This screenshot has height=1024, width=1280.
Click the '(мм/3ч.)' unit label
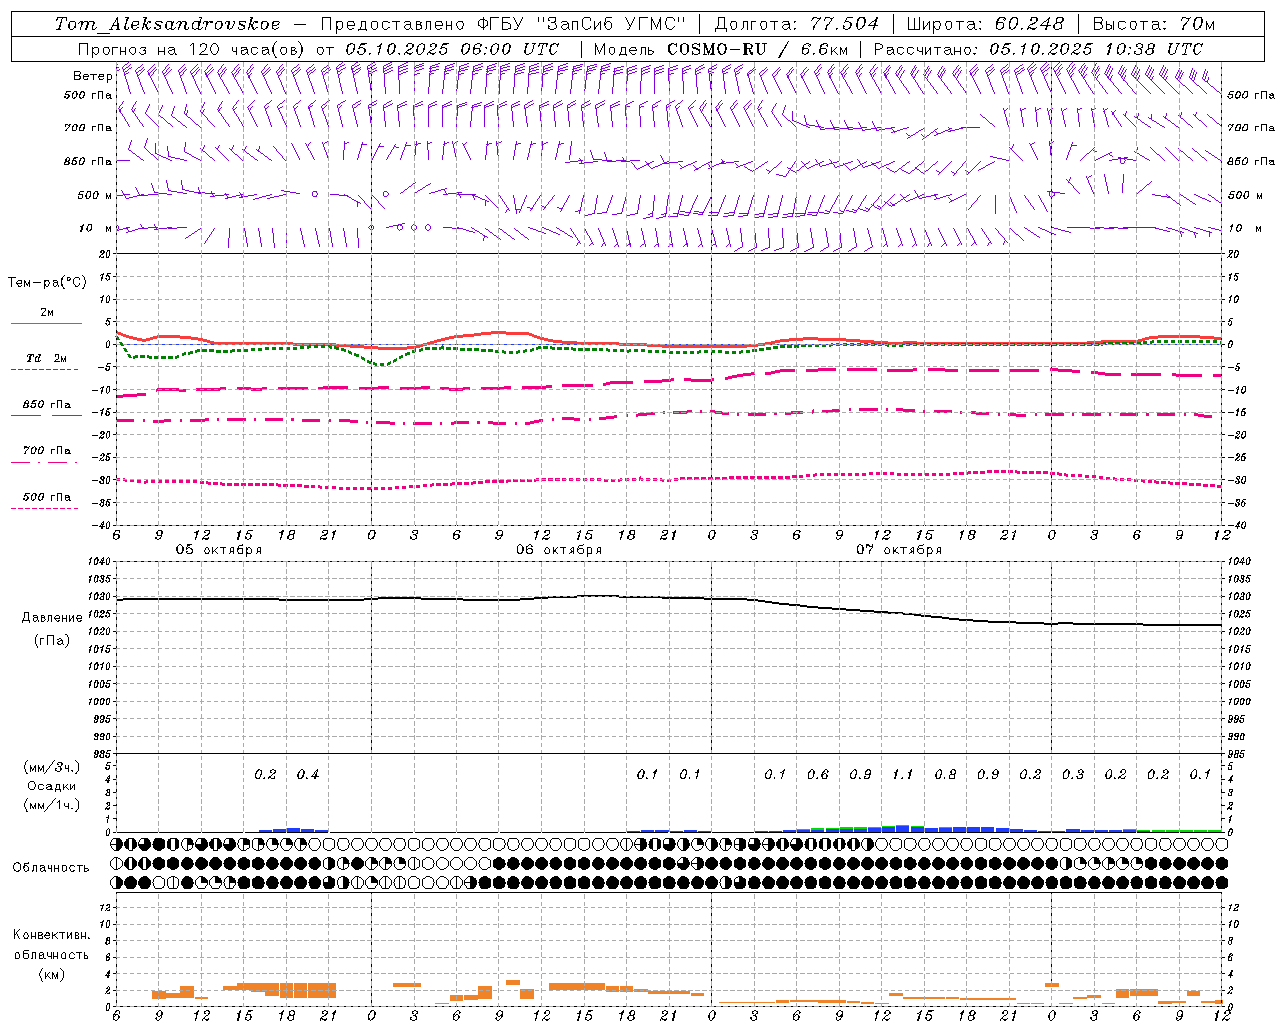pyautogui.click(x=52, y=767)
